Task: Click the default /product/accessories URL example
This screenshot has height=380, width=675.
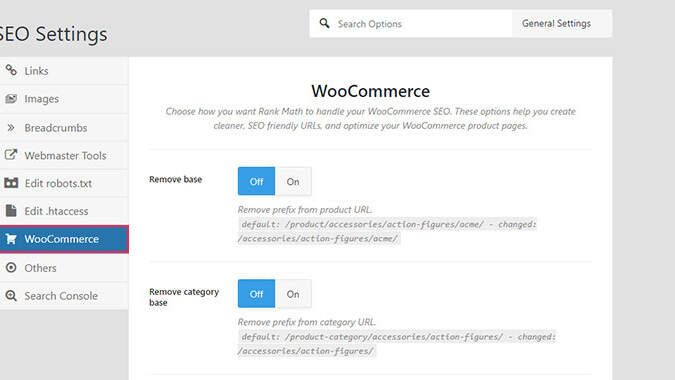Action: (x=387, y=231)
